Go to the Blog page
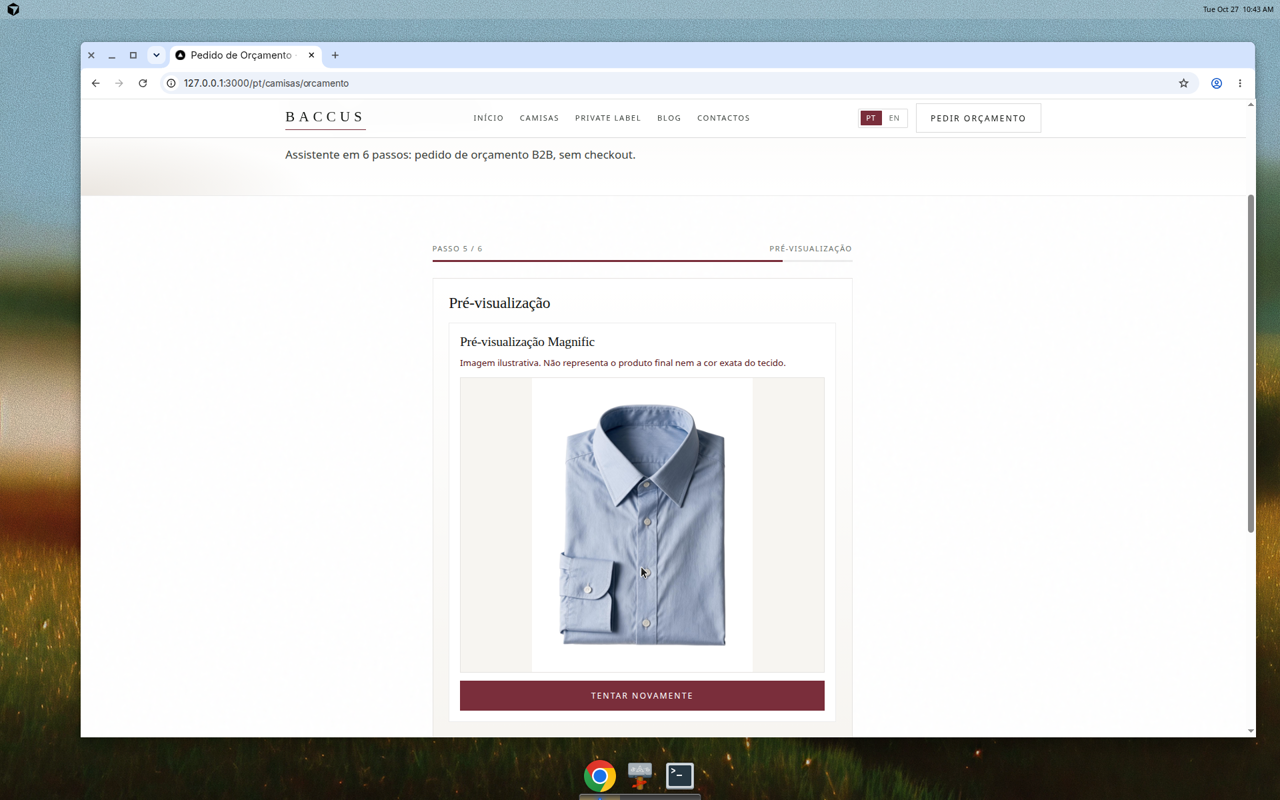The image size is (1280, 800). point(669,118)
